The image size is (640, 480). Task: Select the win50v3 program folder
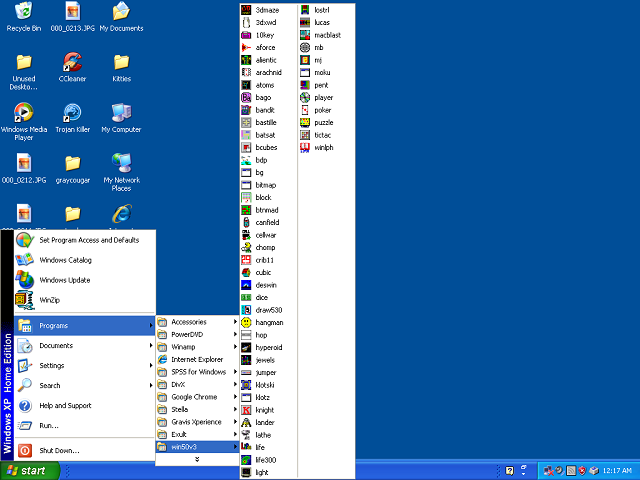pos(197,447)
